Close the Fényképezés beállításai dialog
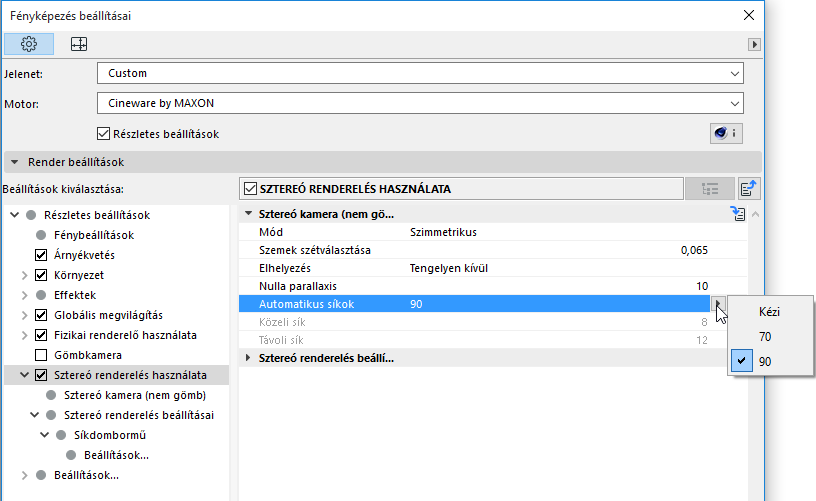The image size is (816, 501). click(749, 15)
